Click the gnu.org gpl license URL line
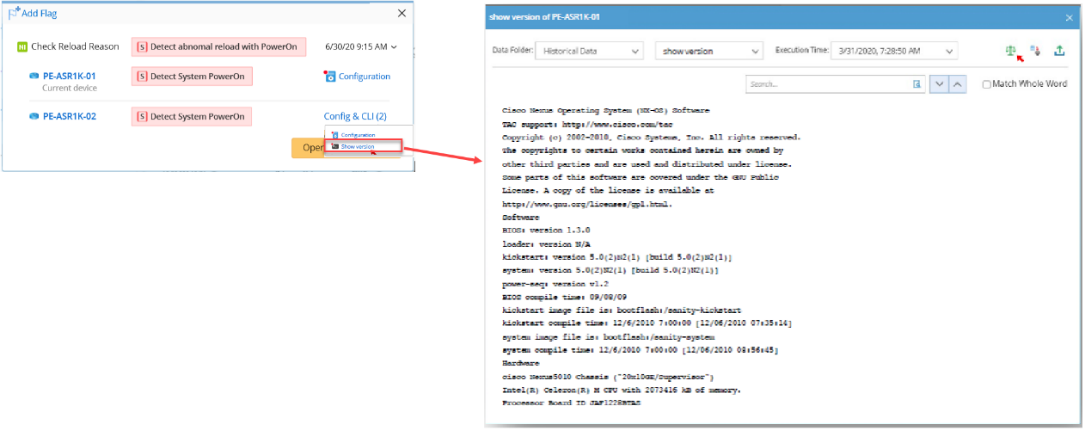This screenshot has height=430, width=1085. [x=587, y=204]
